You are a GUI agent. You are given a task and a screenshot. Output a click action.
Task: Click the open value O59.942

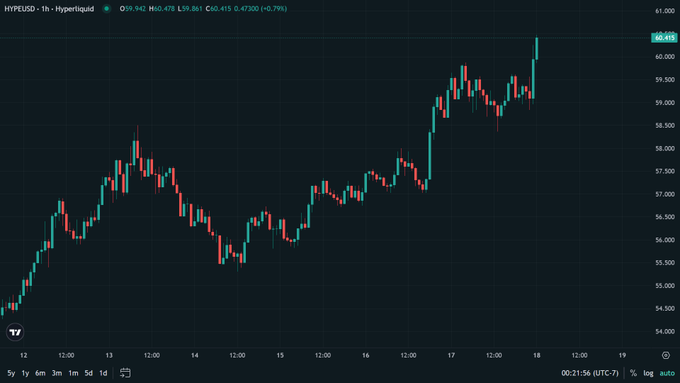click(x=133, y=9)
